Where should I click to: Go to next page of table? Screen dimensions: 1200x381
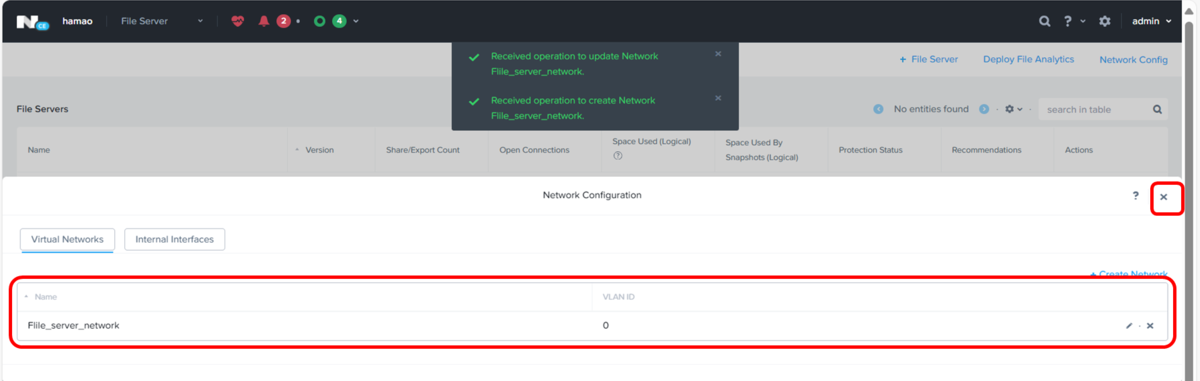coord(984,109)
